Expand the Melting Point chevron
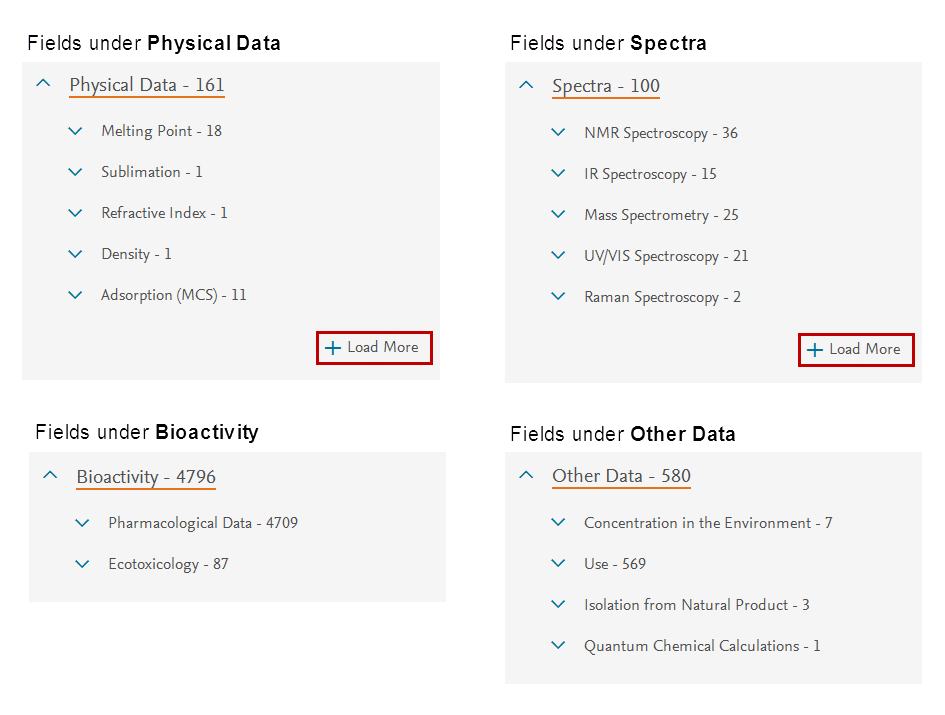This screenshot has width=945, height=715. point(75,131)
